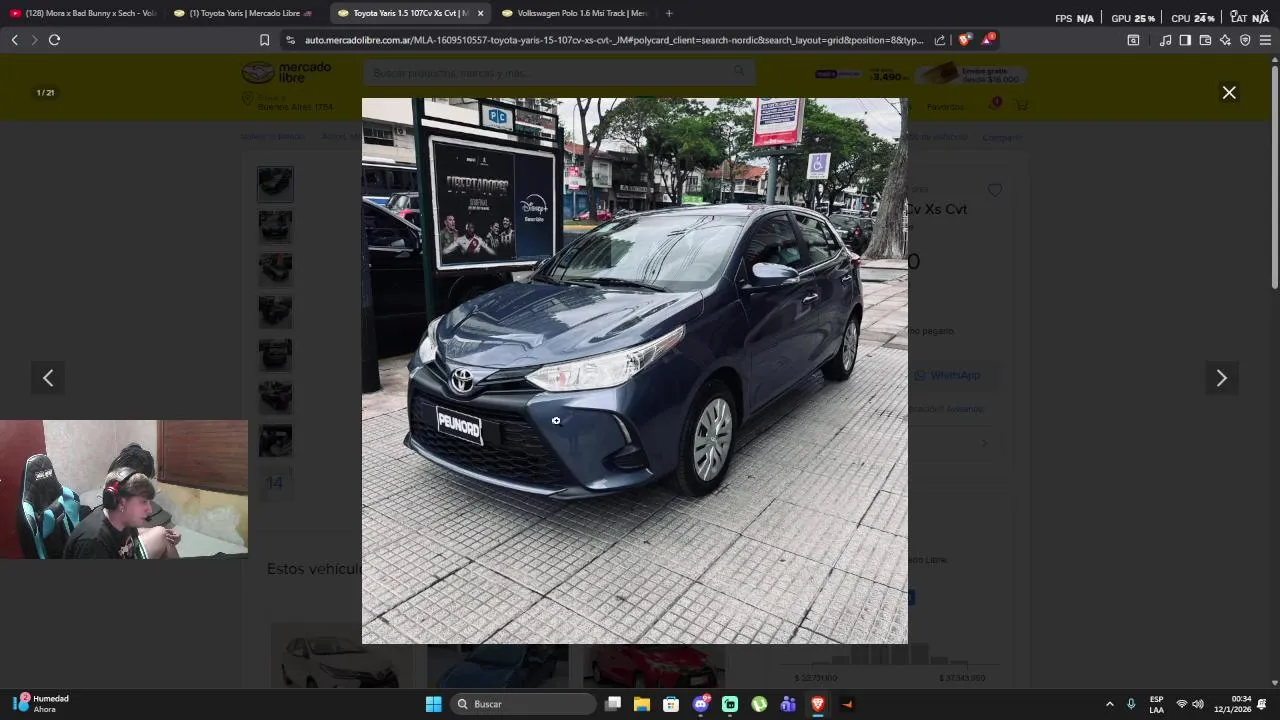
Task: Open Brave VPN shield icon
Action: click(x=1245, y=40)
